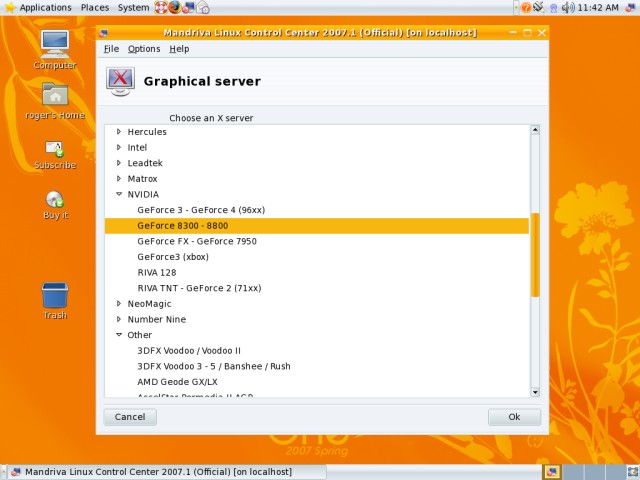
Task: Select RIVA TNT - GeForce 2 (71xx)
Action: (199, 288)
